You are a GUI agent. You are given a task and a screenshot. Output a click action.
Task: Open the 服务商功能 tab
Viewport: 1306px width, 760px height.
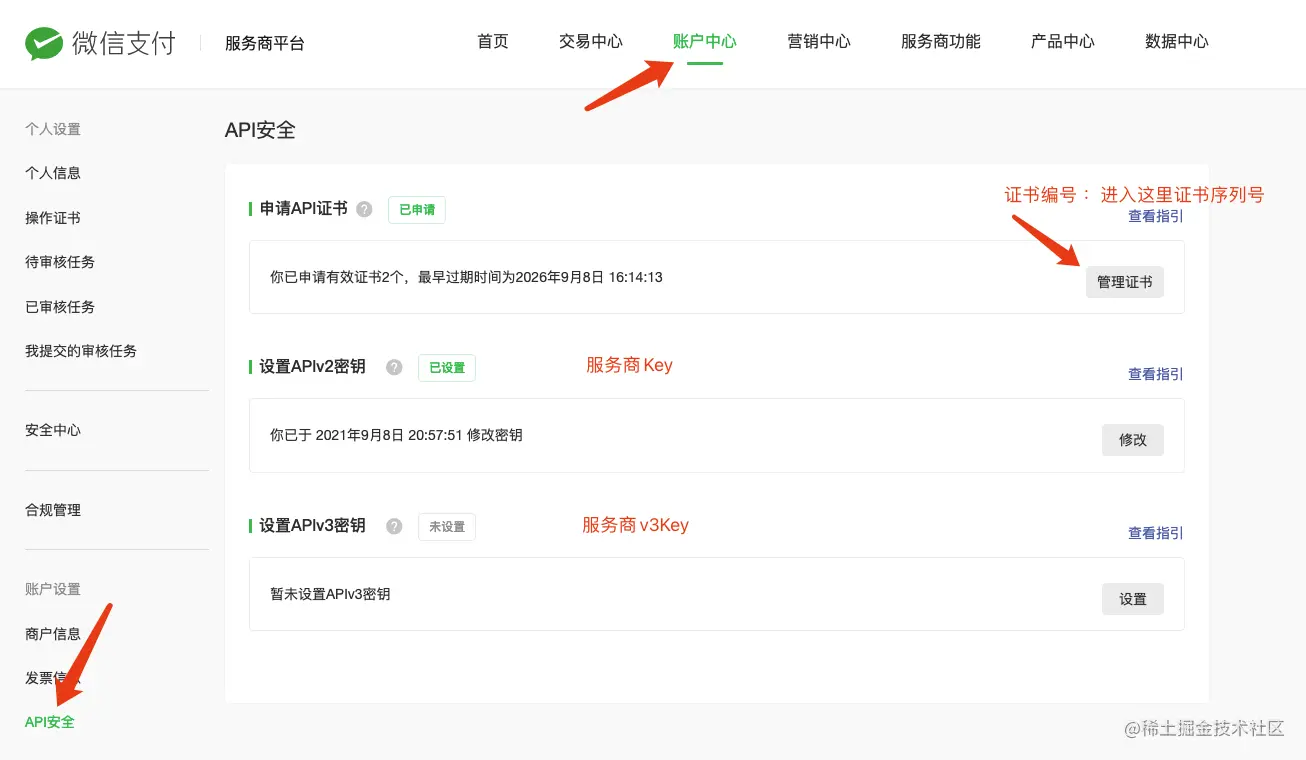(x=941, y=41)
